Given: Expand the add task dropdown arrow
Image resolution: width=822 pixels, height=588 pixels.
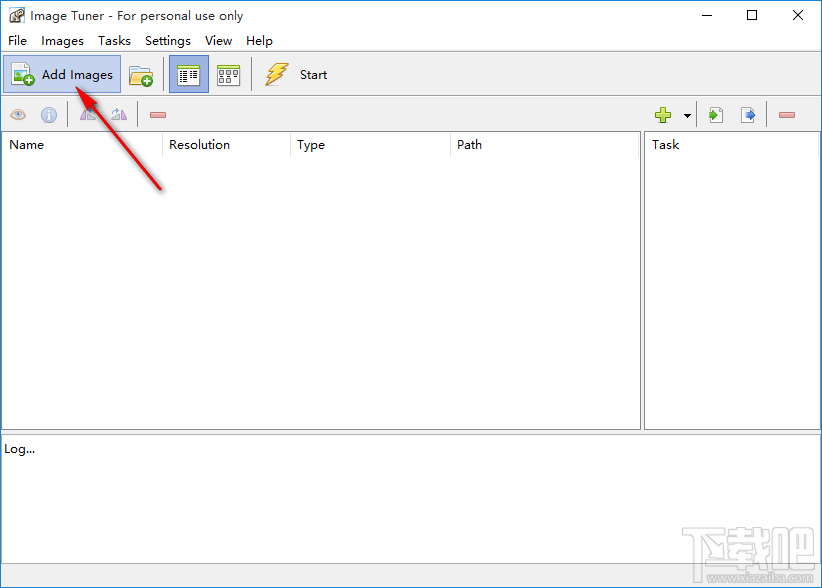Looking at the screenshot, I should (x=687, y=116).
